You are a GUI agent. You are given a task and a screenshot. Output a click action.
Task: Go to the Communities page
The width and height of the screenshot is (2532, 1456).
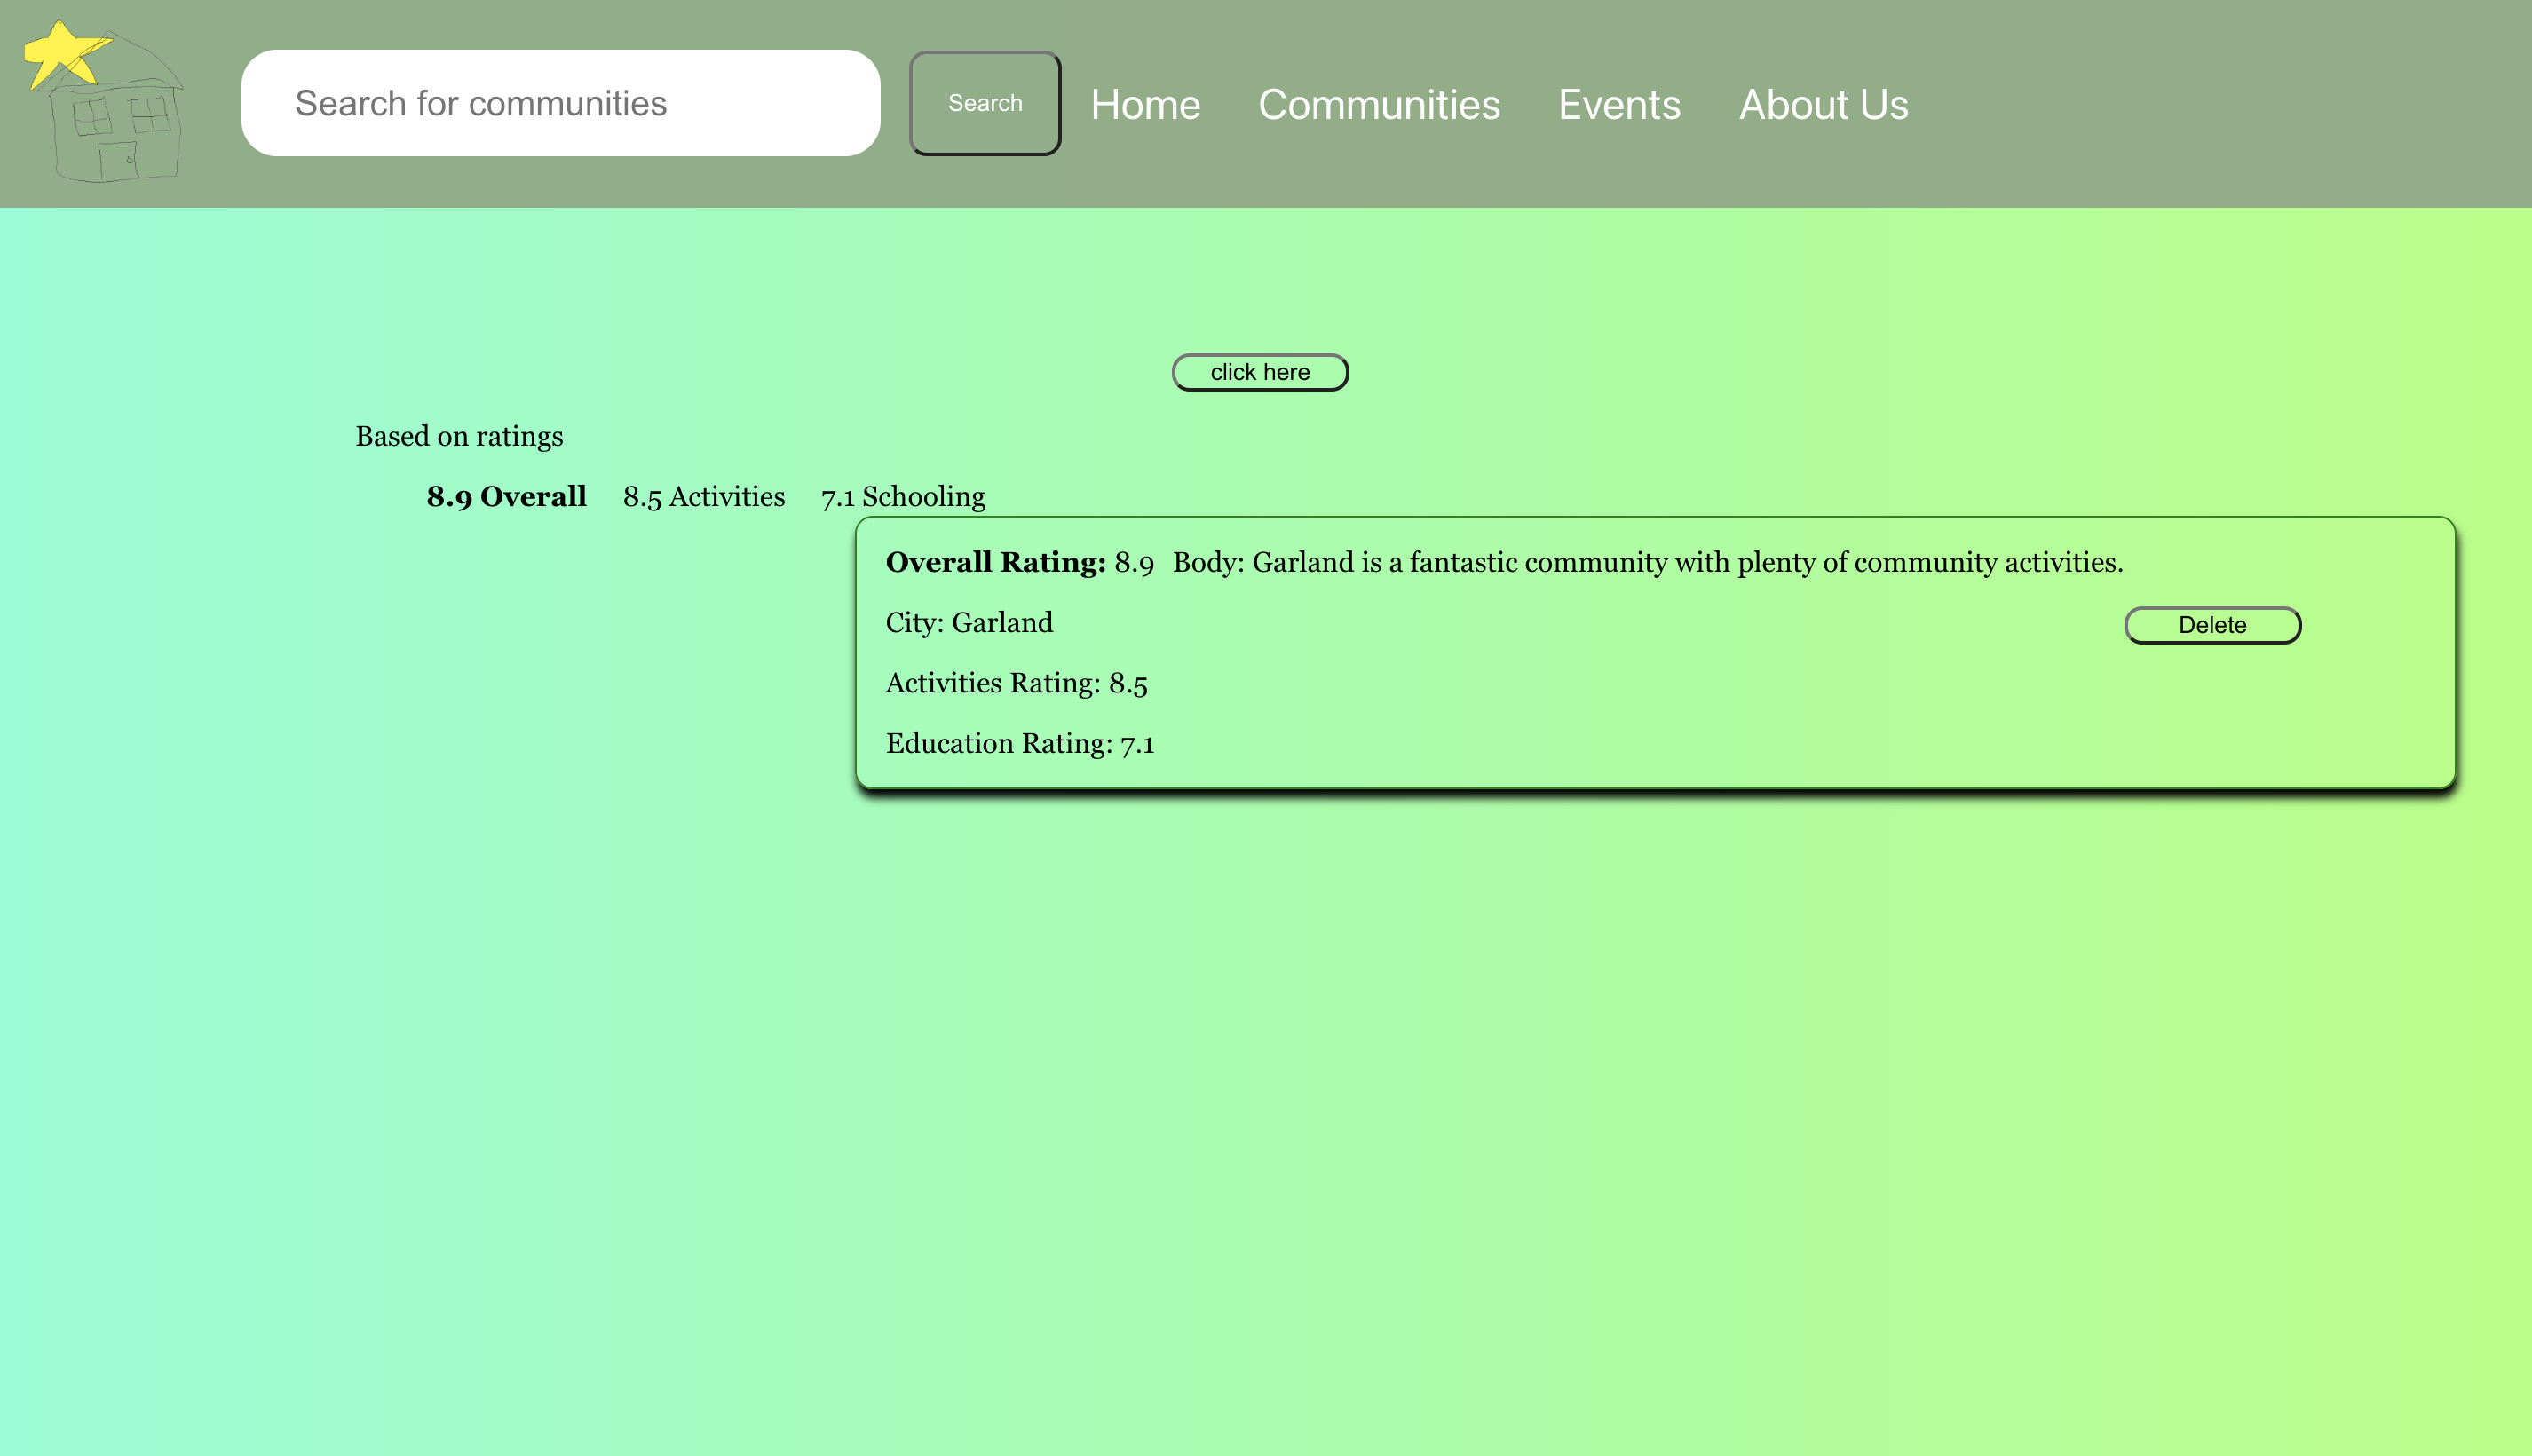click(x=1378, y=104)
